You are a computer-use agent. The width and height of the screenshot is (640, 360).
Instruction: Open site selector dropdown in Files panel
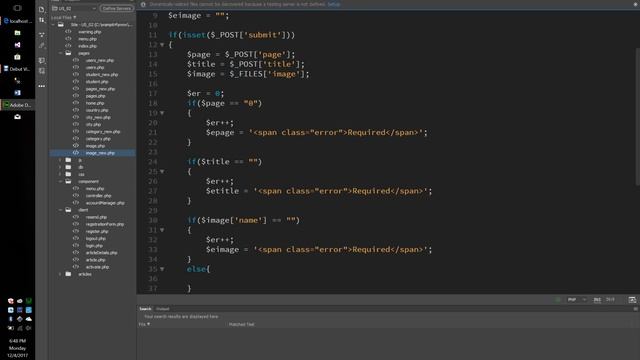coord(74,8)
